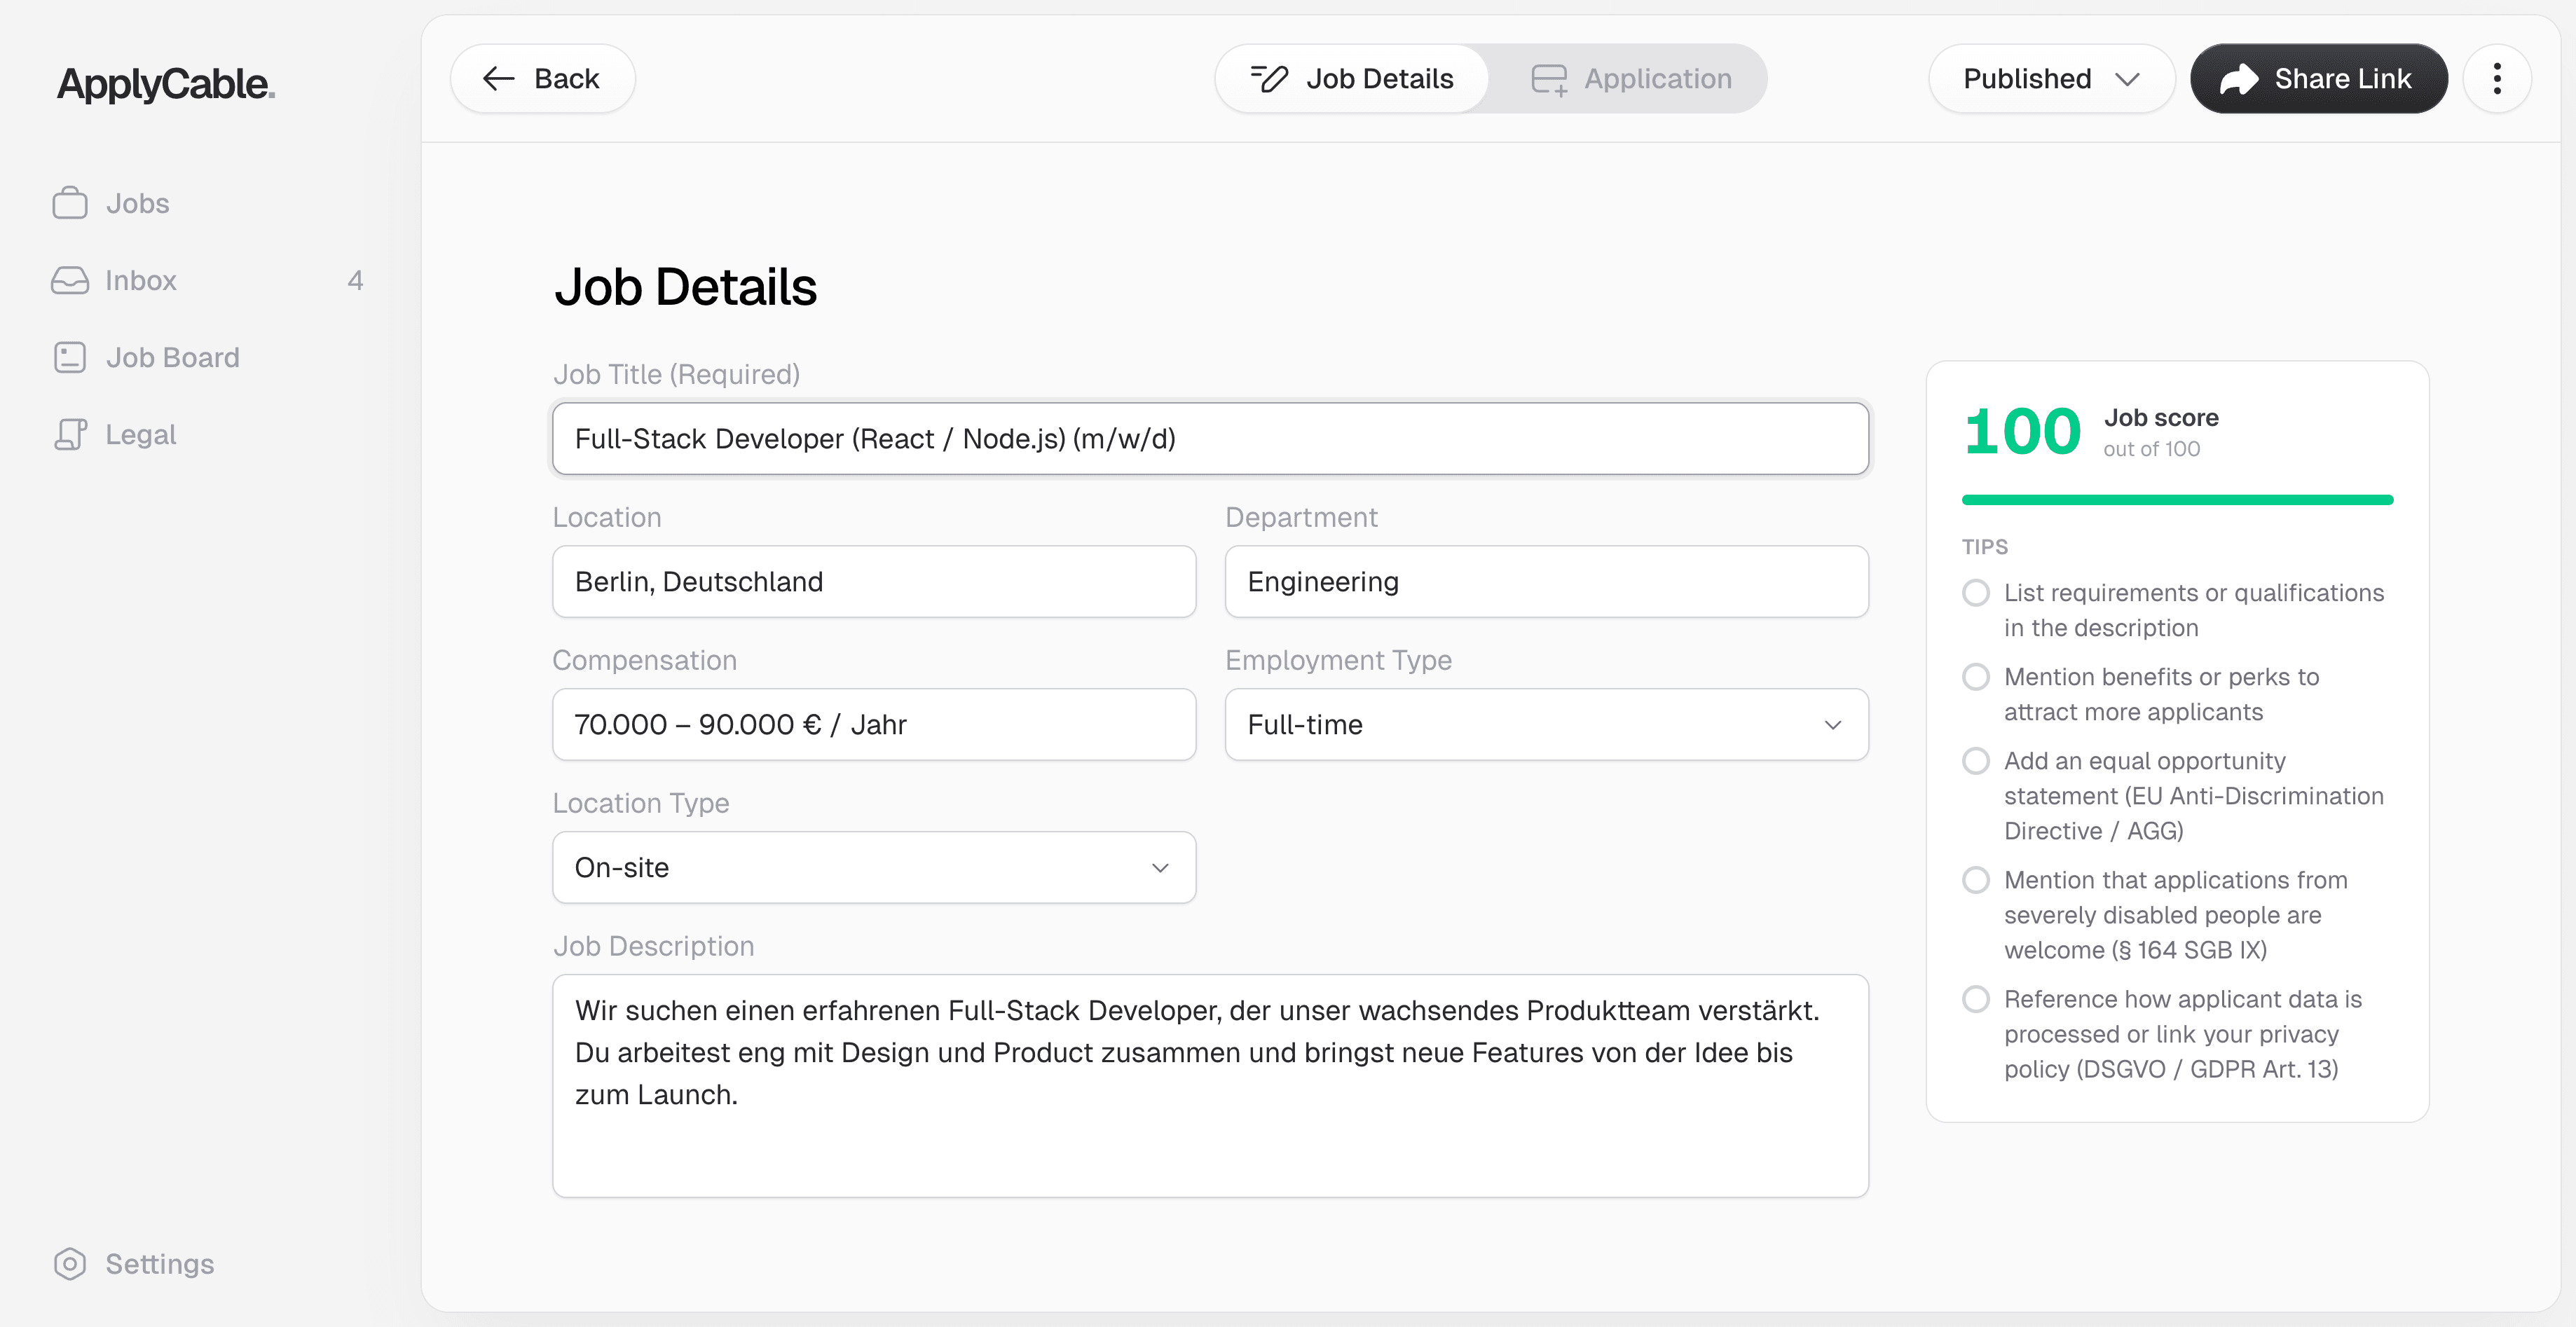Image resolution: width=2576 pixels, height=1327 pixels.
Task: Toggle the mention benefits tip circle
Action: [1975, 677]
